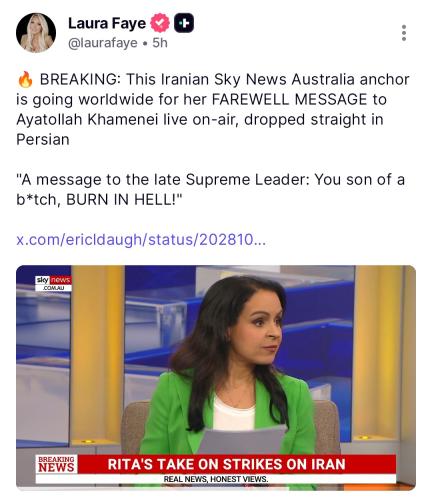
Task: Click the Real News, Honest Views ticker
Action: 216,479
